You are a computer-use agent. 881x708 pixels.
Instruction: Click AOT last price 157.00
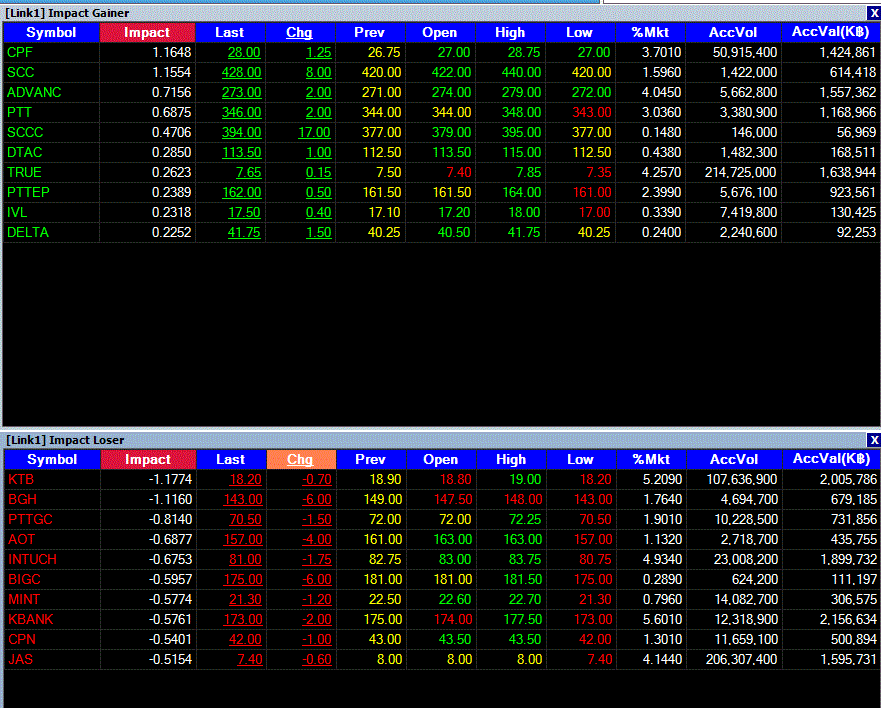[x=243, y=540]
